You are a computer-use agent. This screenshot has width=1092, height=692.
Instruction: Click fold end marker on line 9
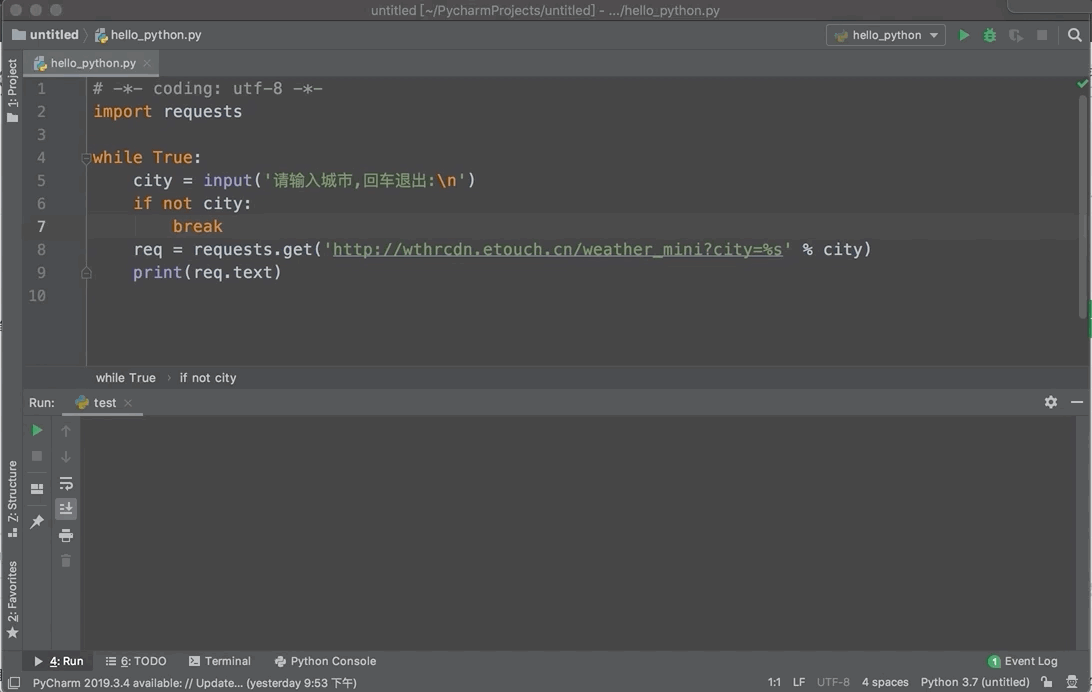[86, 273]
